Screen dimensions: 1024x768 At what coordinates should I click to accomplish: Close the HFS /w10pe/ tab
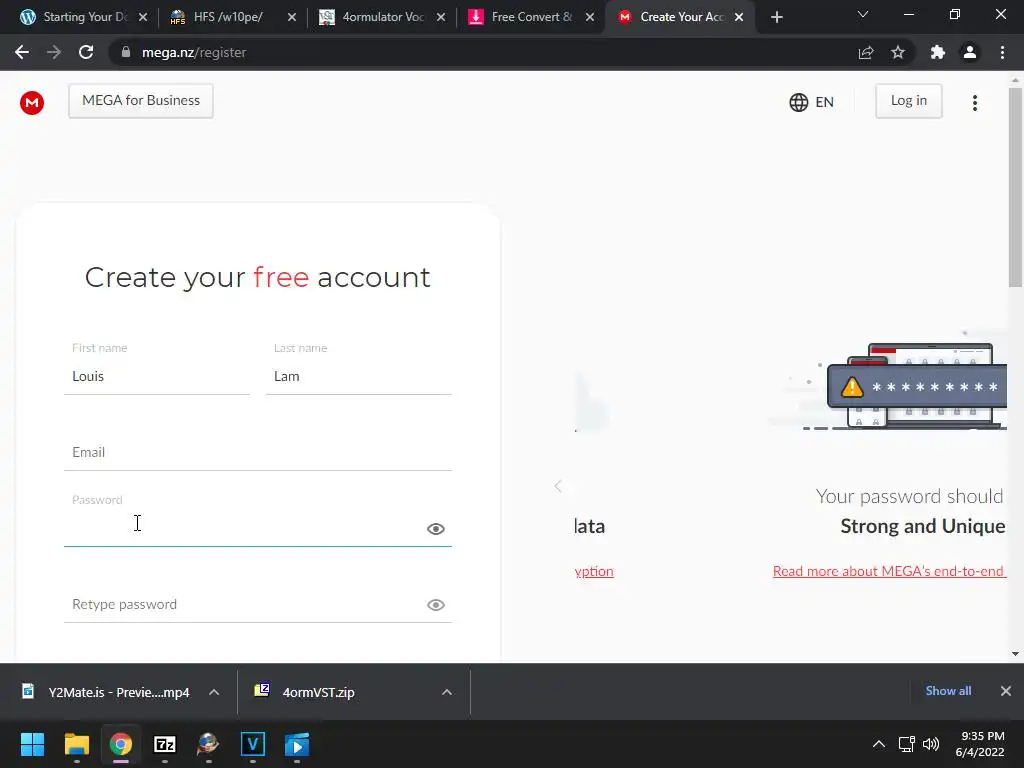tap(292, 17)
